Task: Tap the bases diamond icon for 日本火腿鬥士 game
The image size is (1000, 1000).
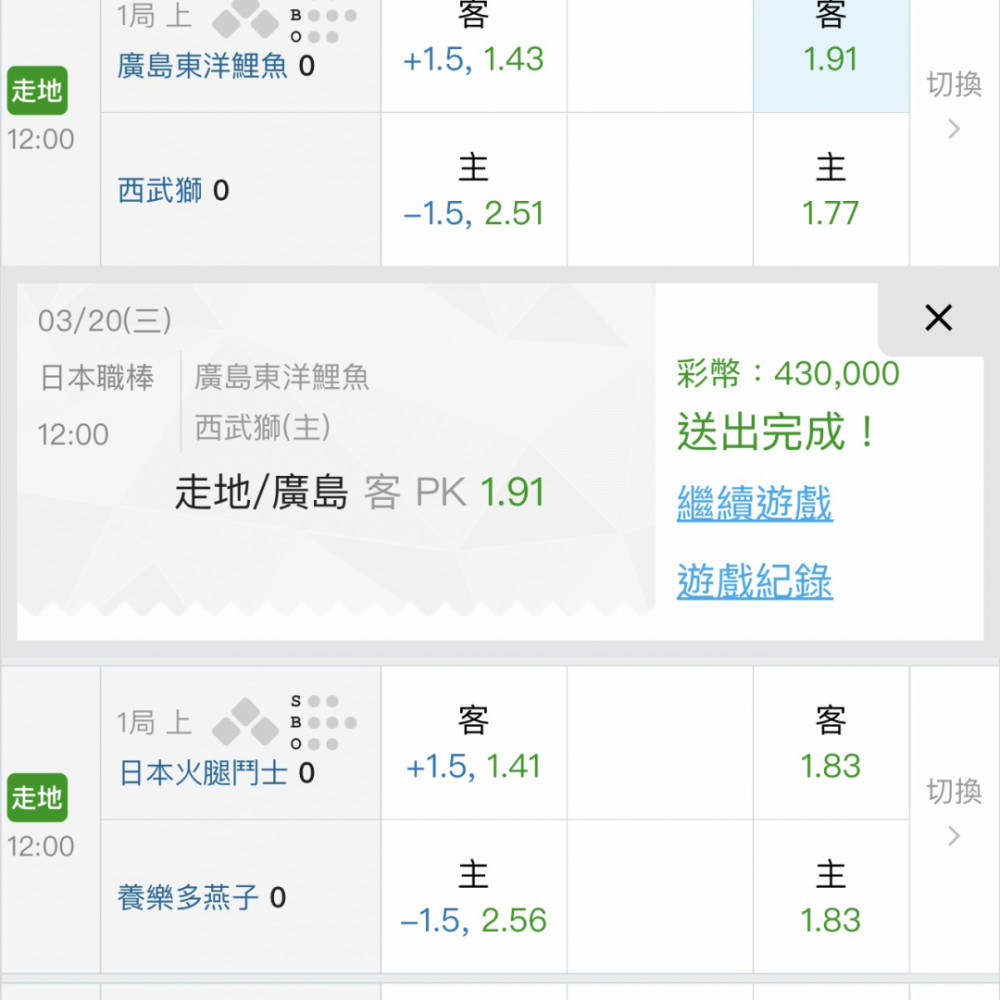Action: (246, 722)
